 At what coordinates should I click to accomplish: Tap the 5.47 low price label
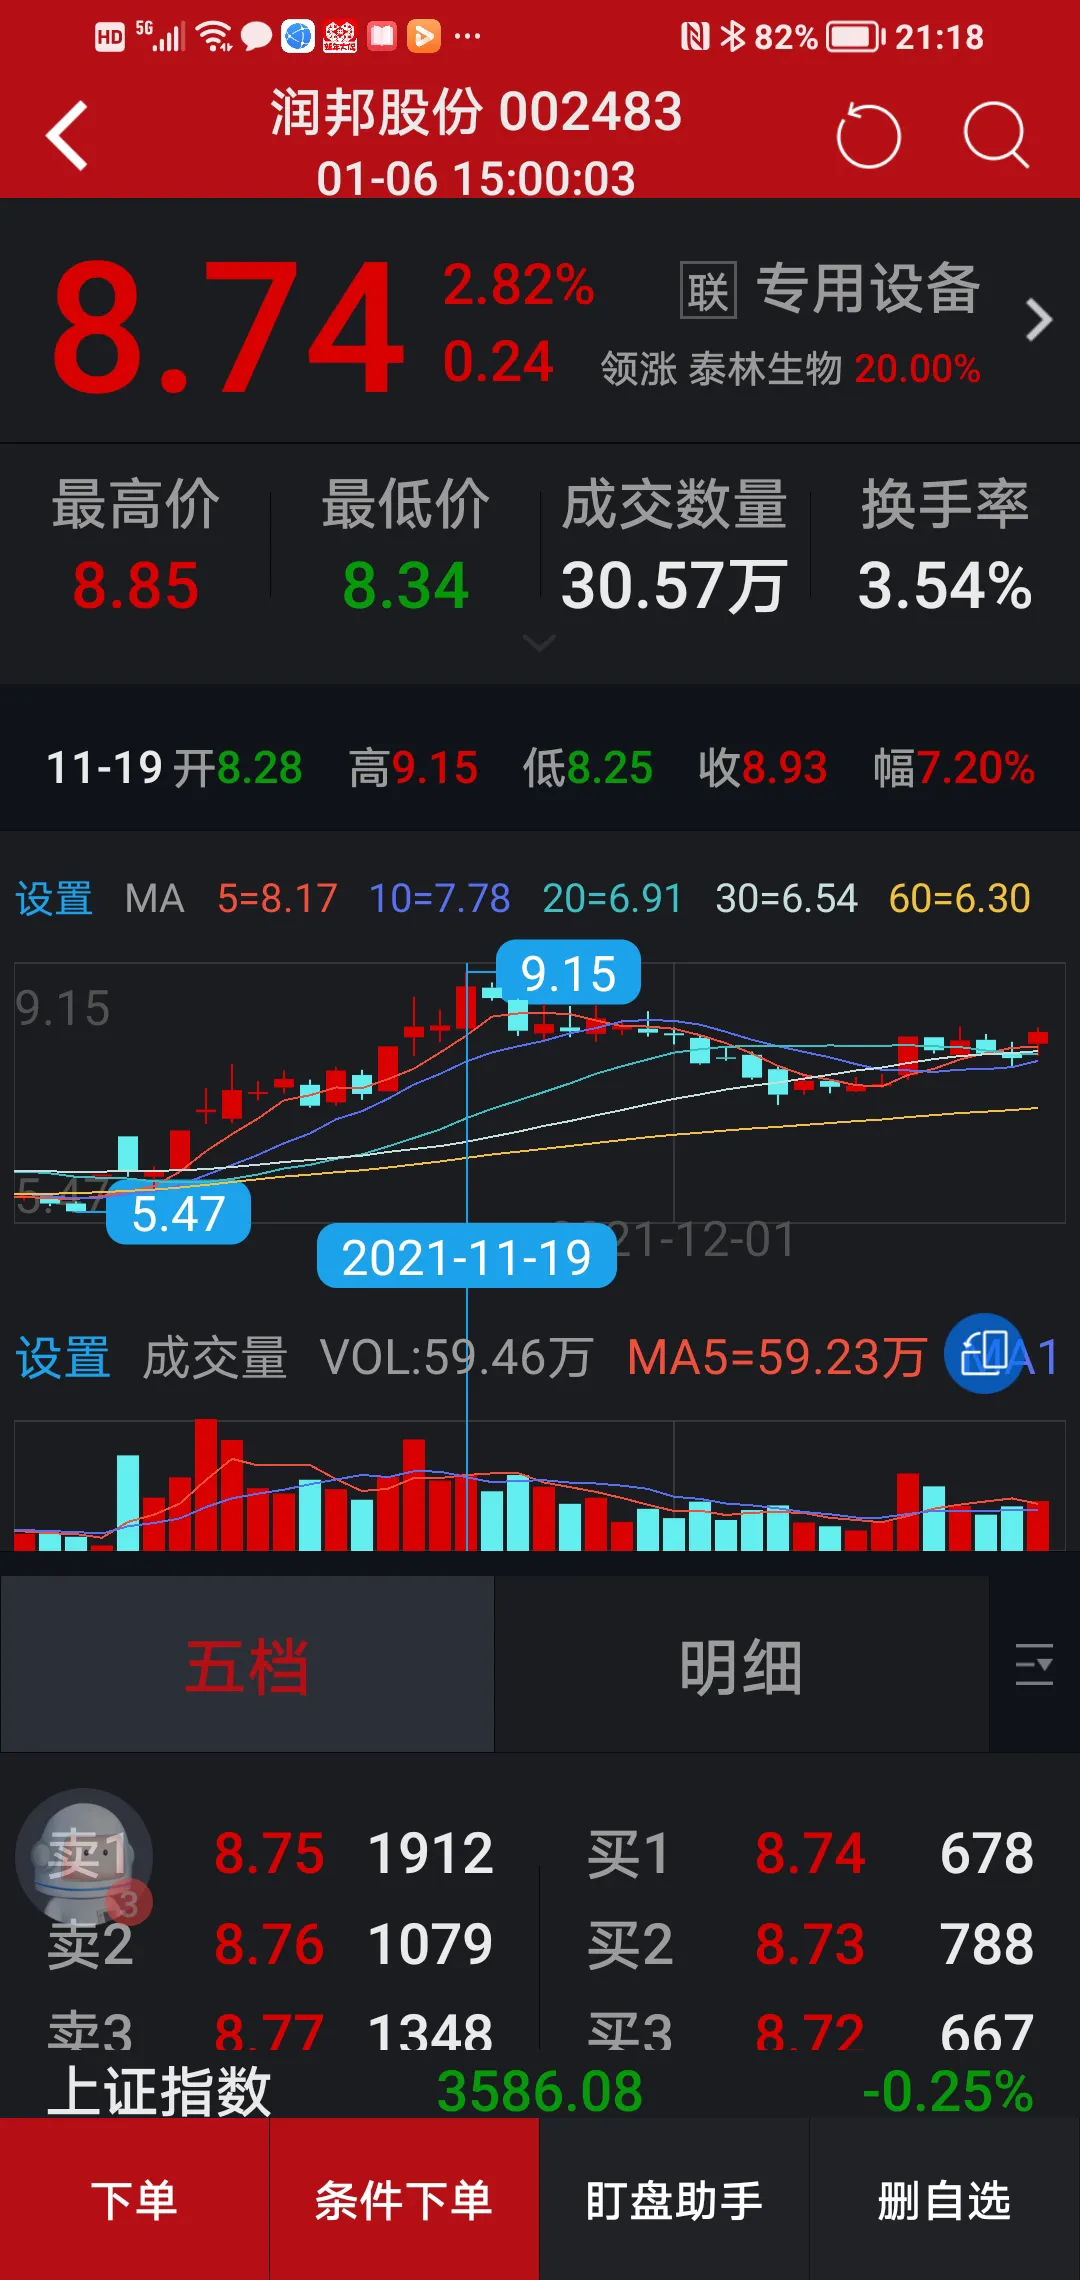click(x=178, y=1212)
